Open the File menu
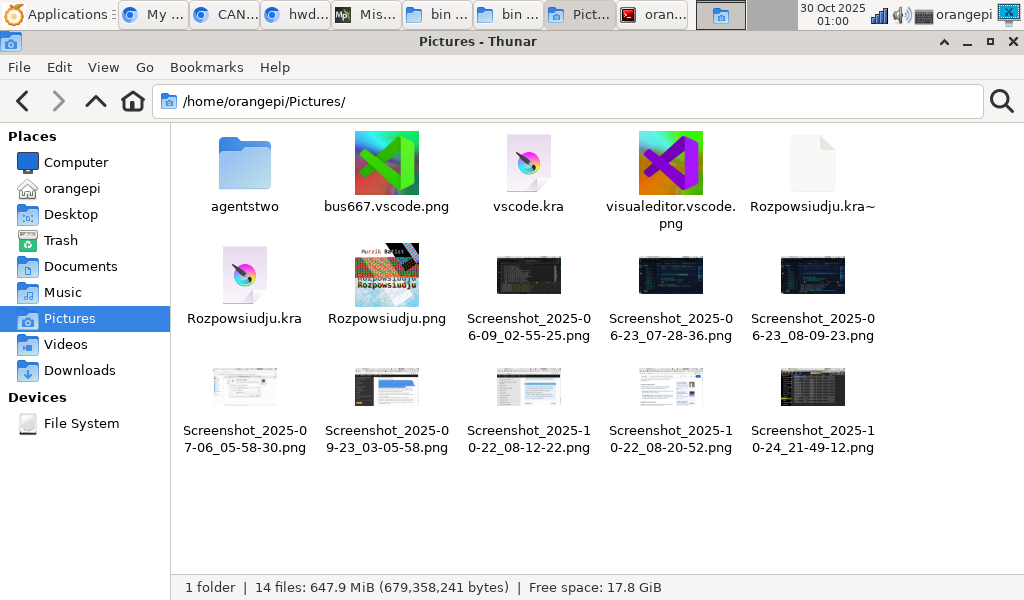This screenshot has width=1024, height=600. tap(19, 67)
